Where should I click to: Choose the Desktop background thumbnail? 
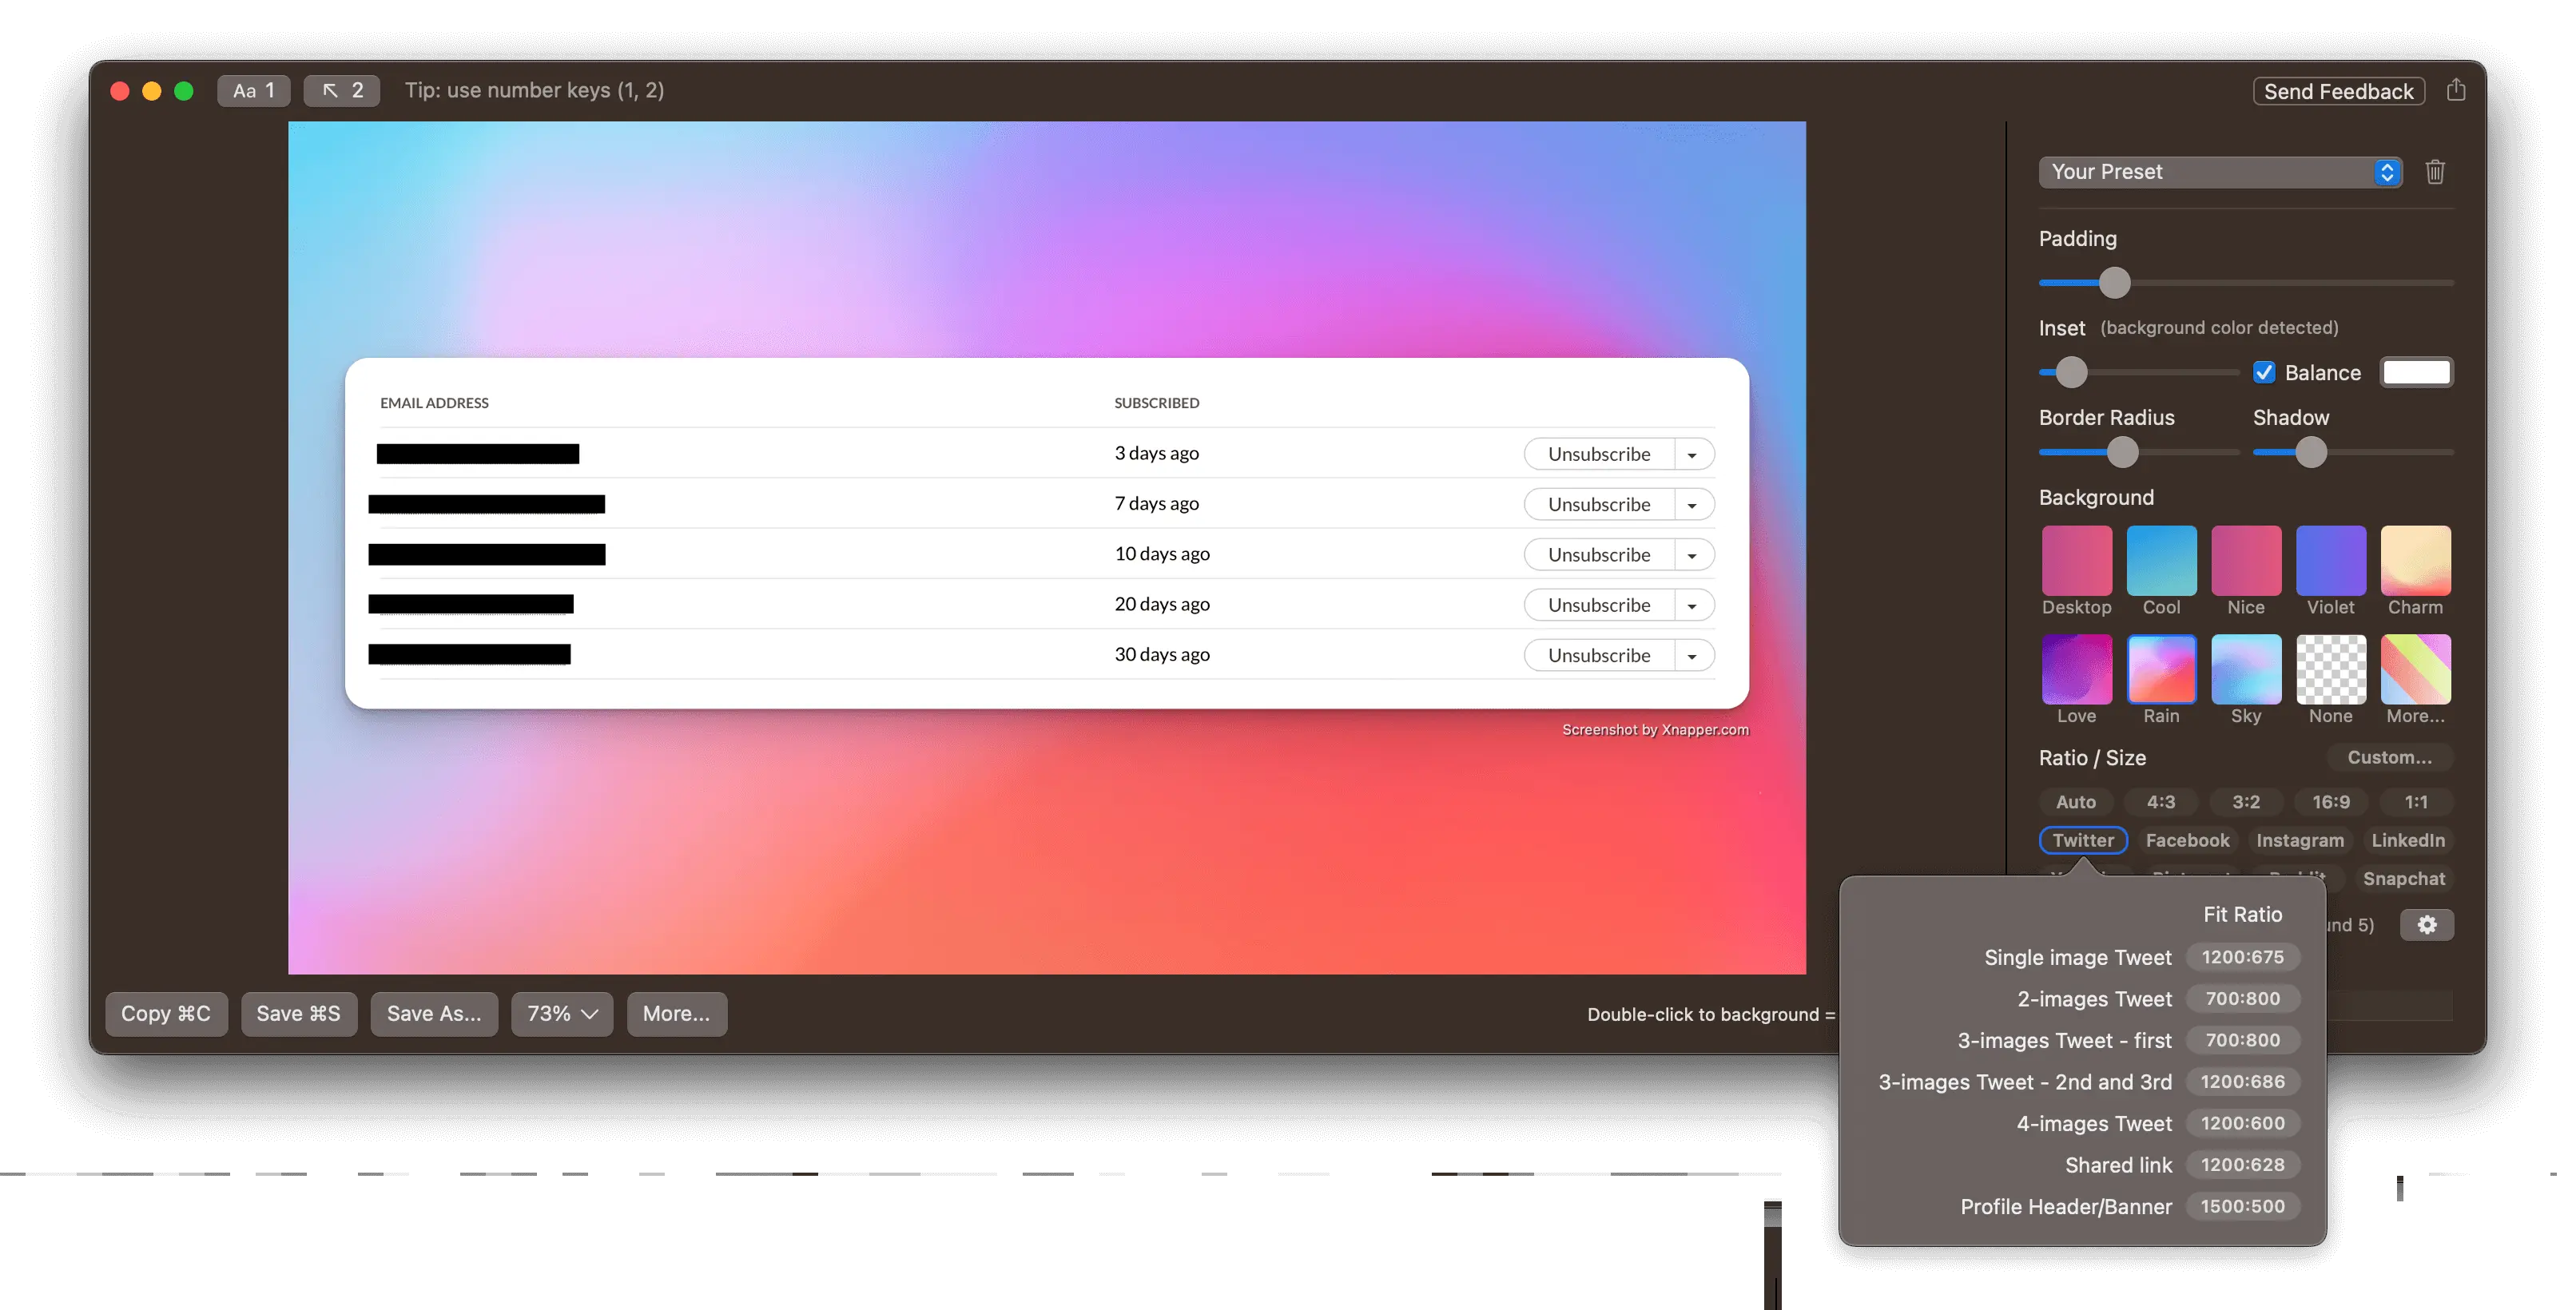pos(2076,560)
